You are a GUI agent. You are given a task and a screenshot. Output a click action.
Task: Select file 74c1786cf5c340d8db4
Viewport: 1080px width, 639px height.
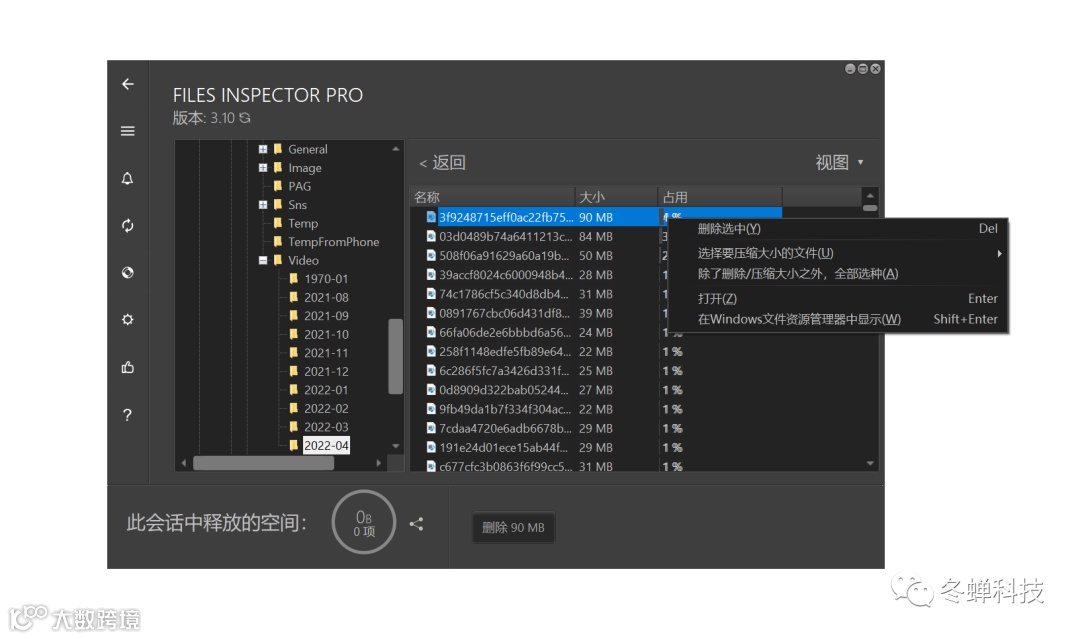point(506,294)
